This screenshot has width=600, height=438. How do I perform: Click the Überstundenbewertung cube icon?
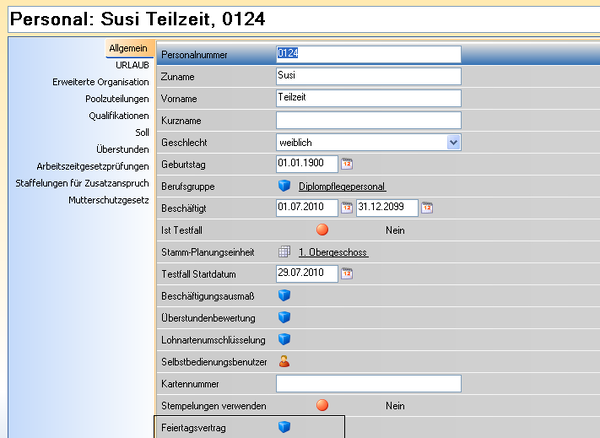coord(284,318)
